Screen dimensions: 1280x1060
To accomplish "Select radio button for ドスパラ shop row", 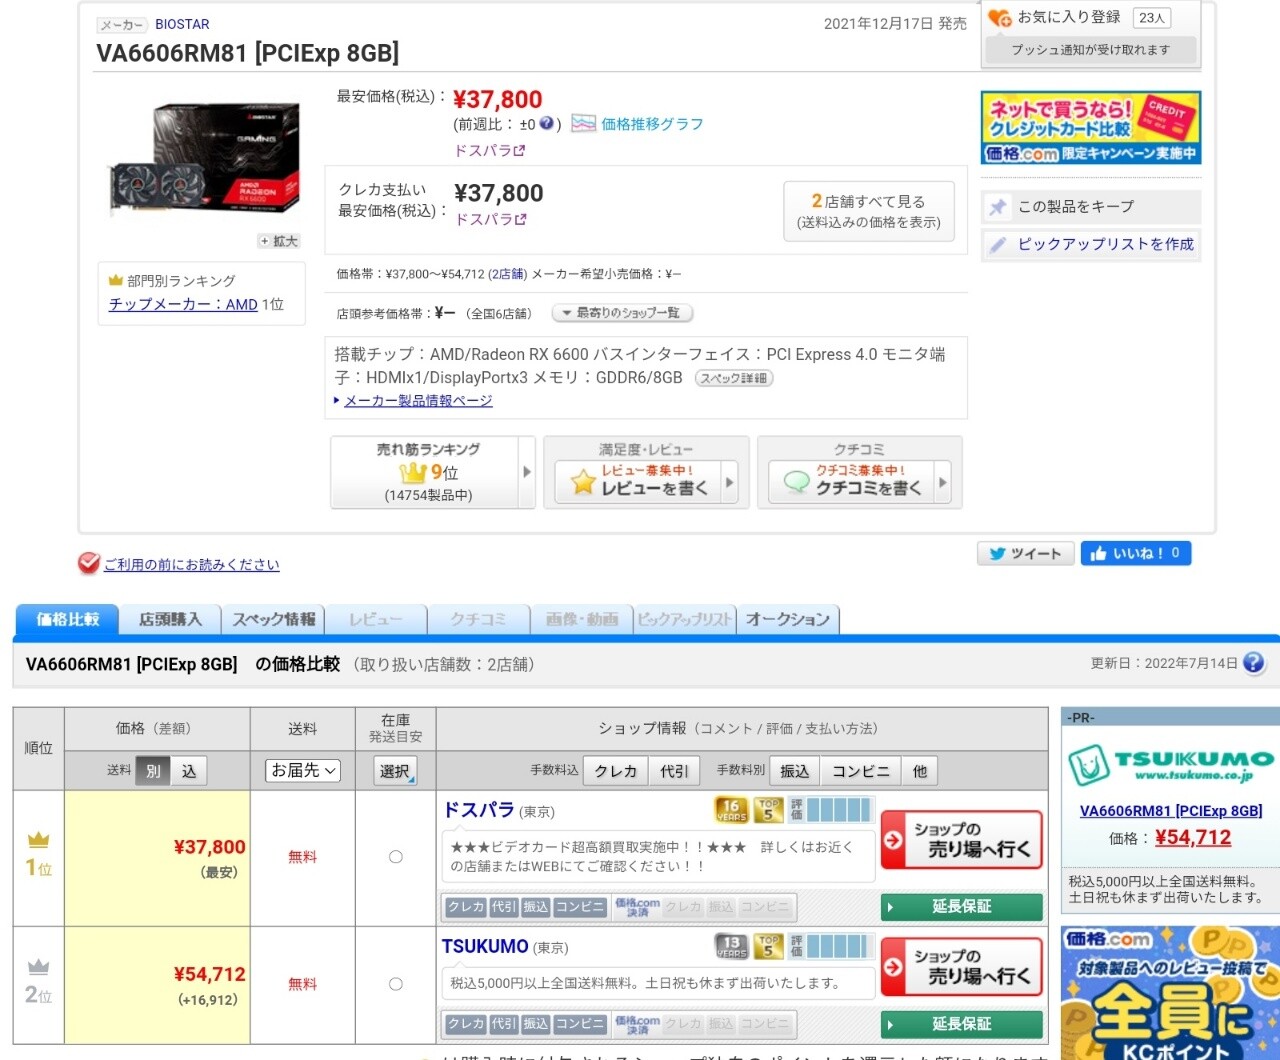I will click(x=396, y=857).
